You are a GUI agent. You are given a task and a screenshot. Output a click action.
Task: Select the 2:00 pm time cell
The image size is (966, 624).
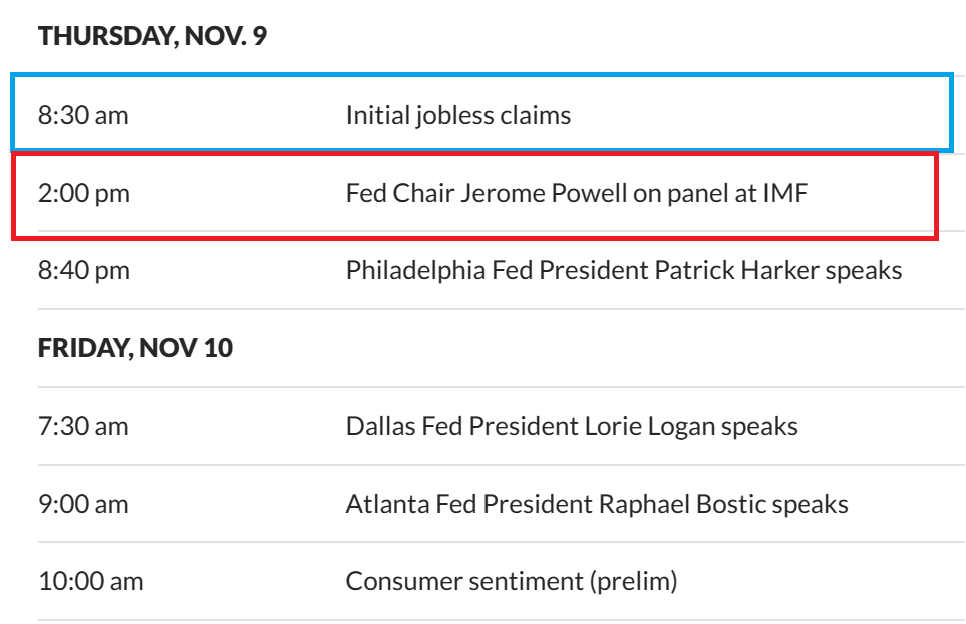click(84, 193)
